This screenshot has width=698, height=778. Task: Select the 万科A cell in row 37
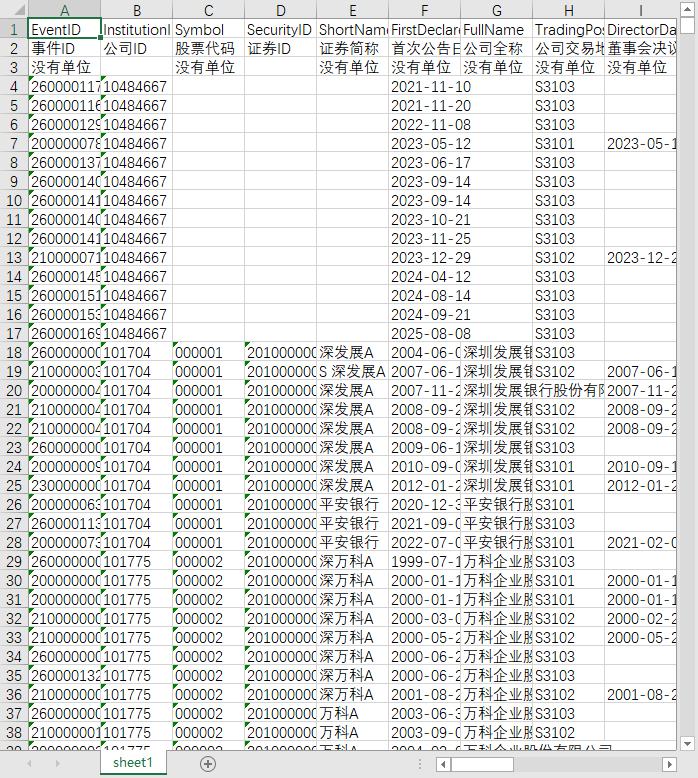pyautogui.click(x=352, y=713)
